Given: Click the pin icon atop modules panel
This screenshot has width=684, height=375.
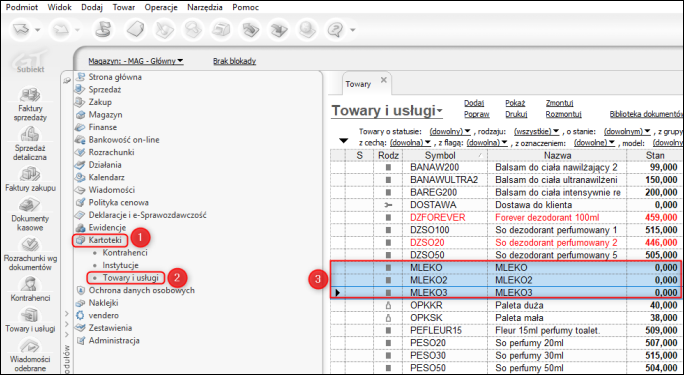Looking at the screenshot, I should click(x=67, y=80).
